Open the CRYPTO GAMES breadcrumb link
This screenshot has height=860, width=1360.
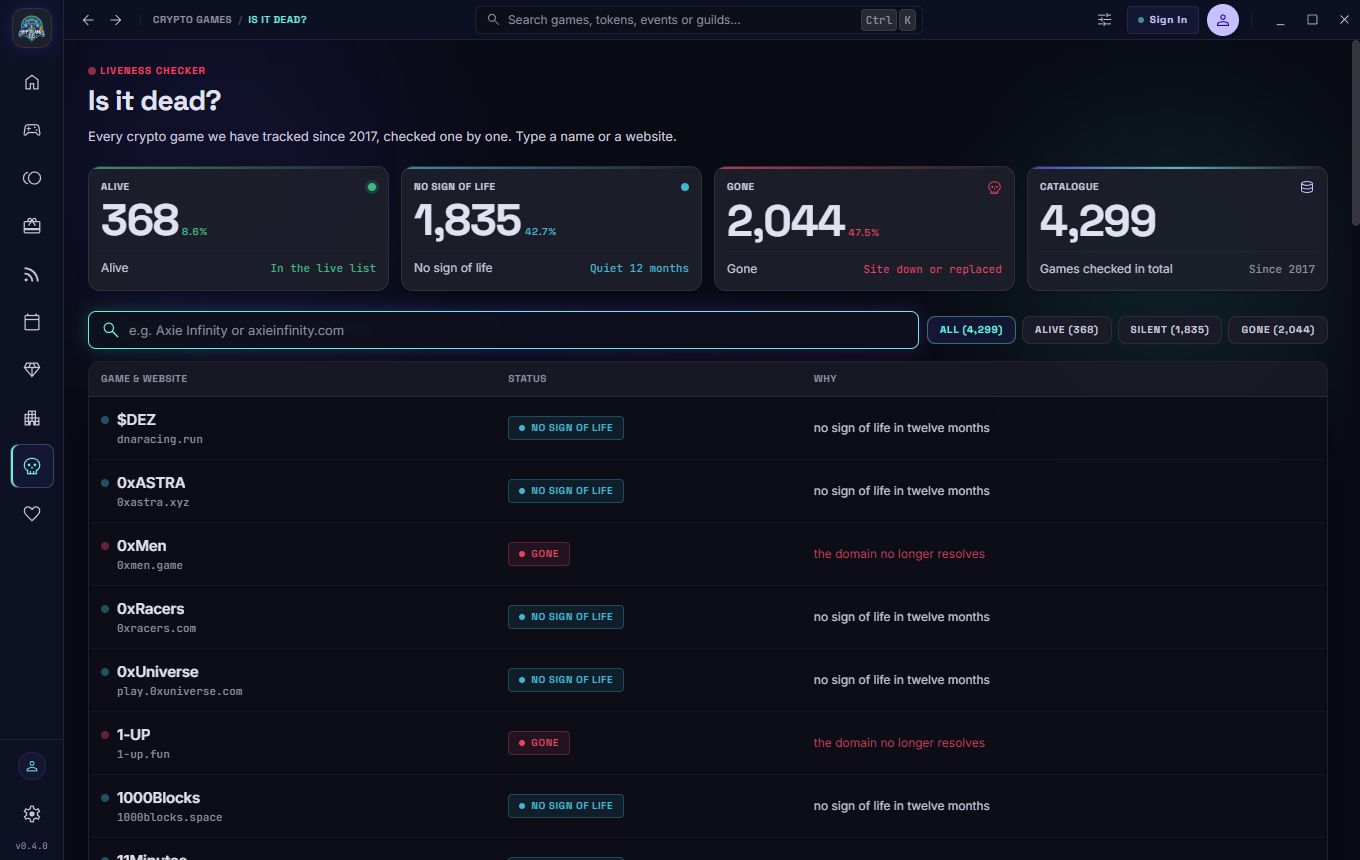pos(192,20)
